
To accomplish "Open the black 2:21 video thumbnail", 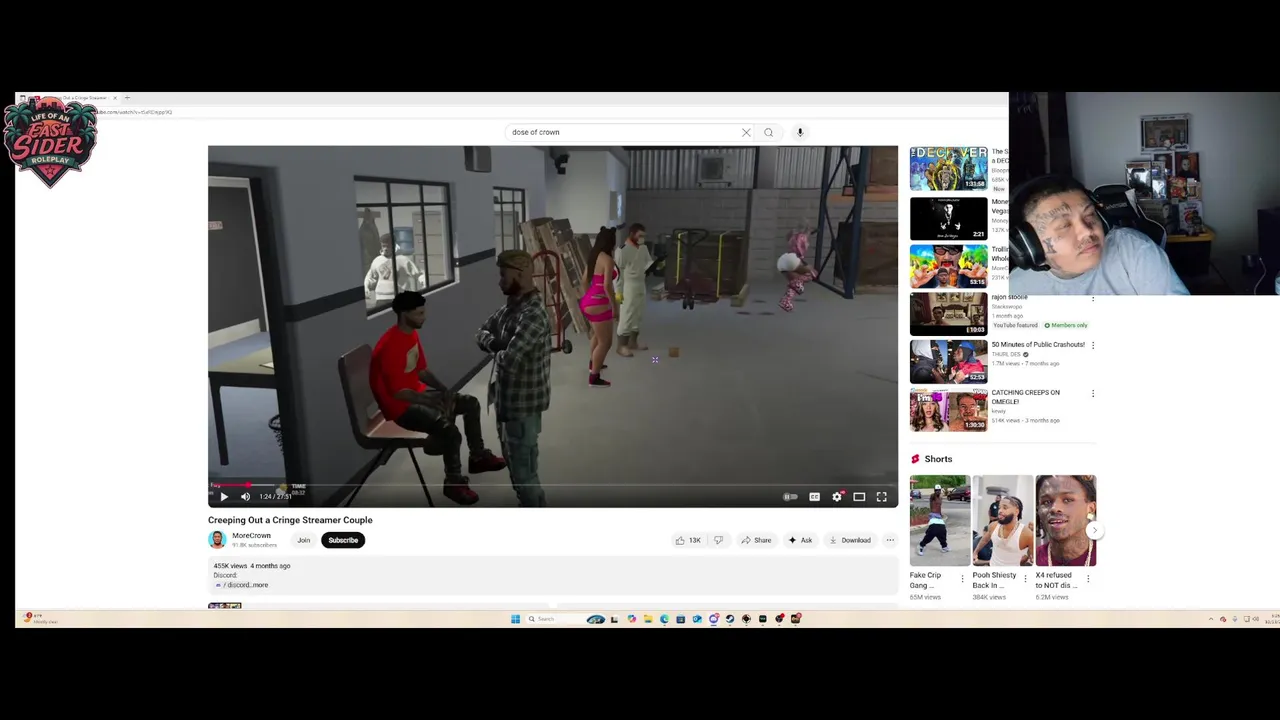I will click(948, 217).
